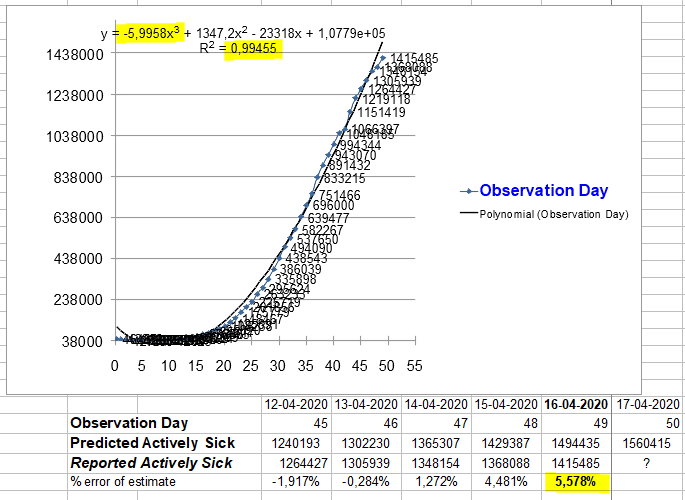
Task: Click the 38000 y-axis label
Action: (x=83, y=341)
